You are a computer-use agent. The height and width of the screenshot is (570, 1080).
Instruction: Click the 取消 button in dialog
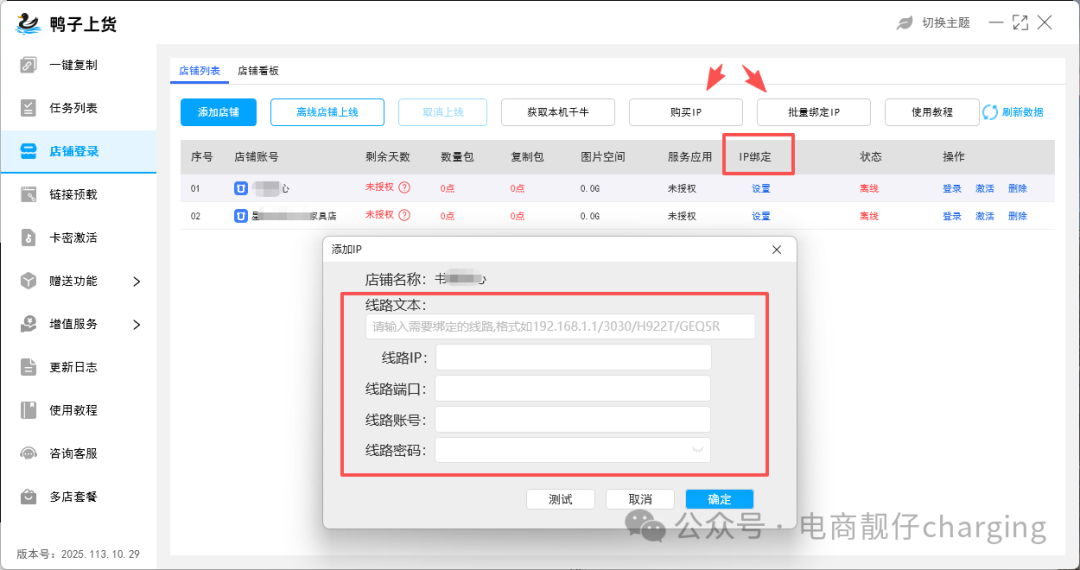pyautogui.click(x=641, y=499)
